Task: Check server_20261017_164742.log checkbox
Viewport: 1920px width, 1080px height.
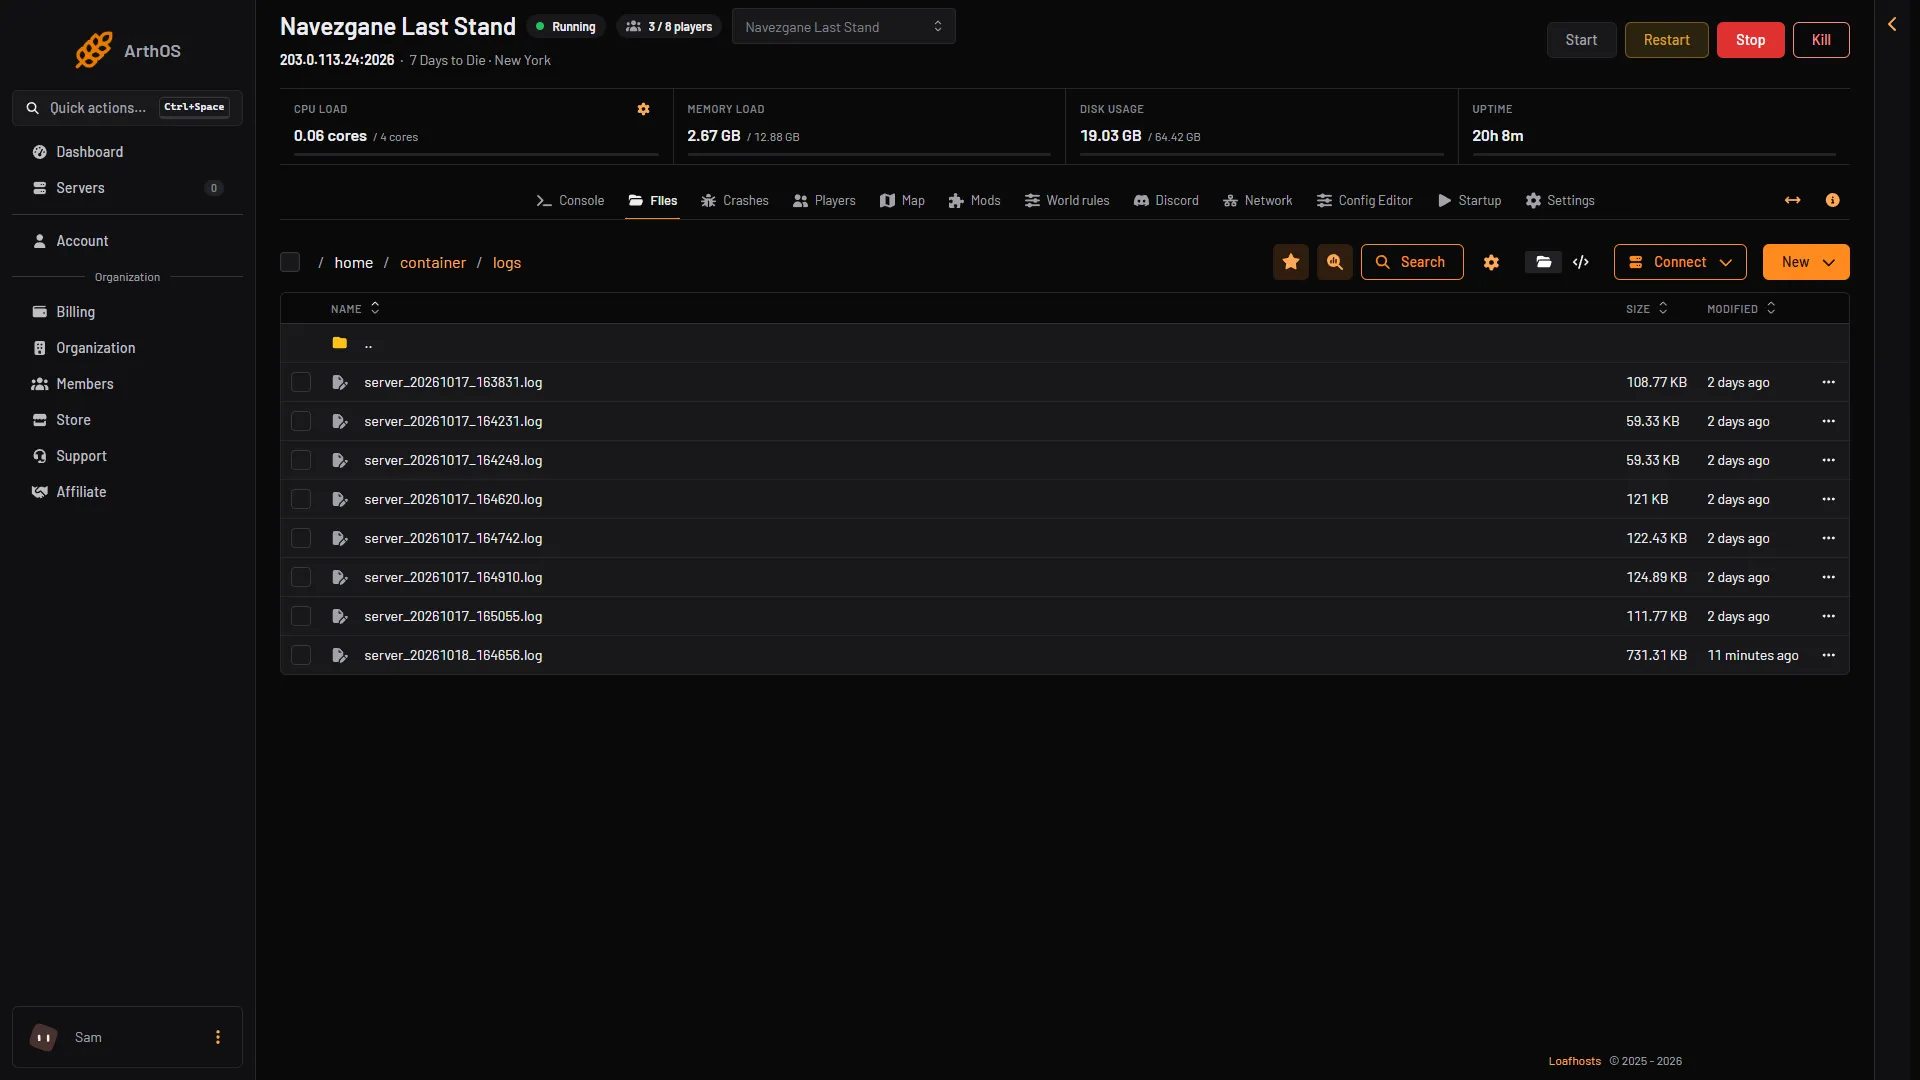Action: click(x=301, y=538)
